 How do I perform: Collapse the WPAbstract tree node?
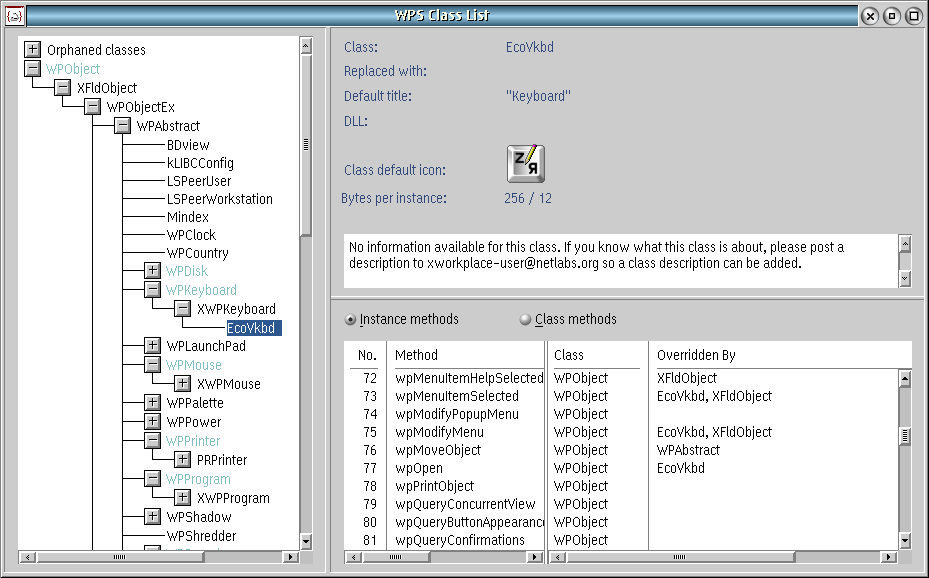[123, 126]
